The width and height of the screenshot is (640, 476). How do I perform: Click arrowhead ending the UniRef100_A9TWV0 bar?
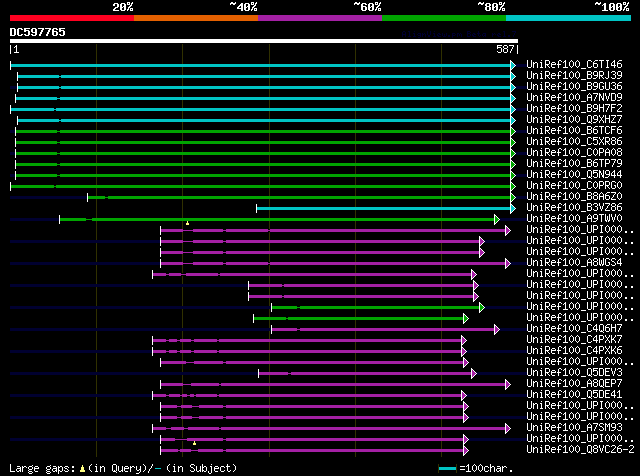(497, 220)
